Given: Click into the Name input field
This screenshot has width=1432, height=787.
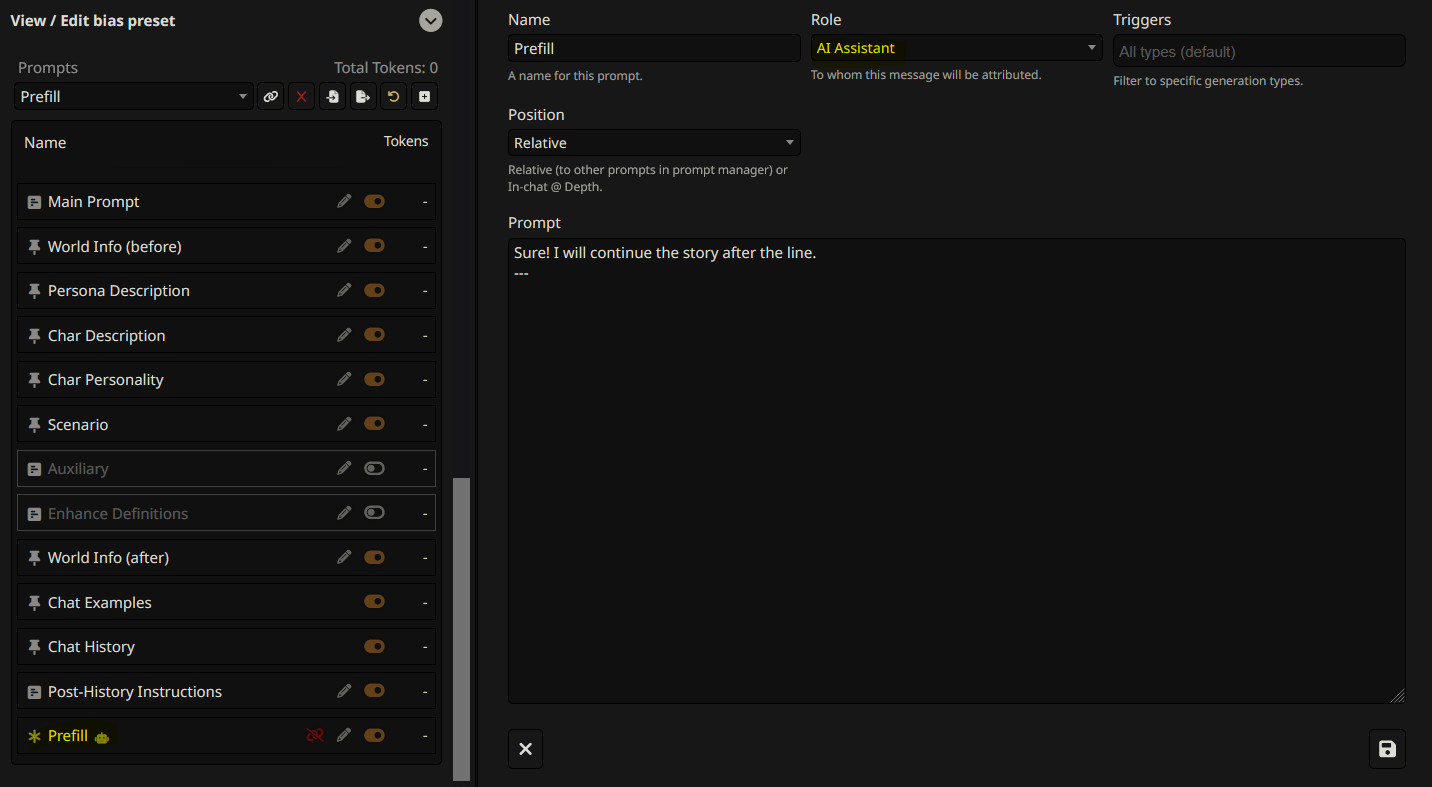Looking at the screenshot, I should point(654,48).
